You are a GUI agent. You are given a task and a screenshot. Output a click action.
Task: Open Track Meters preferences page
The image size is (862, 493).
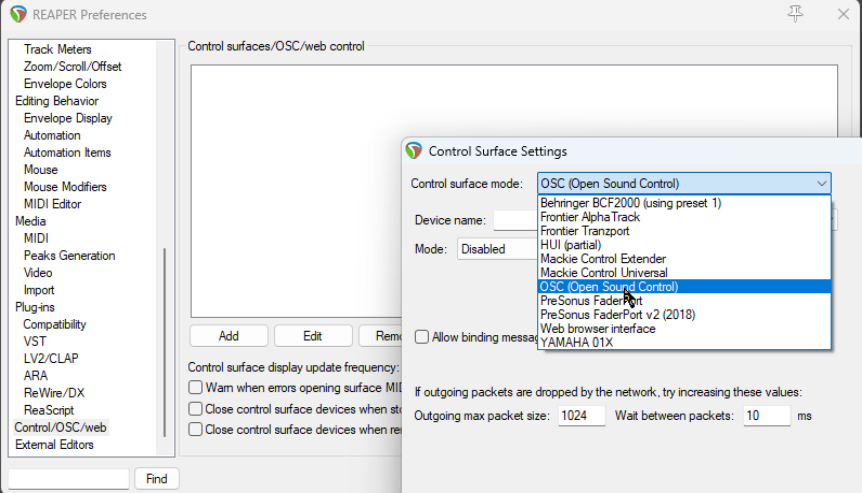tap(57, 49)
